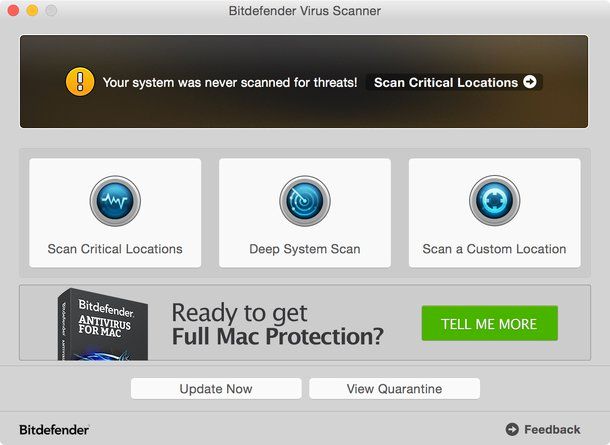Open the Feedback link

pos(552,429)
